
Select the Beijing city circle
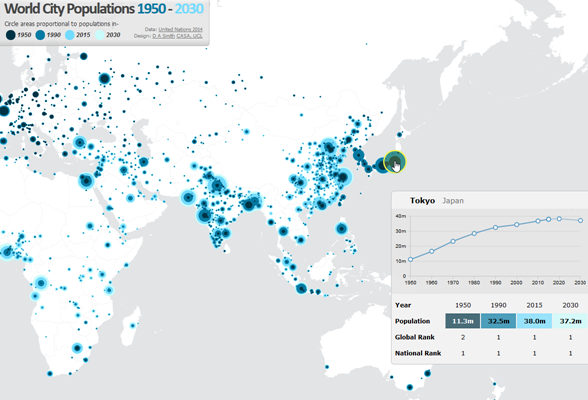pyautogui.click(x=329, y=147)
